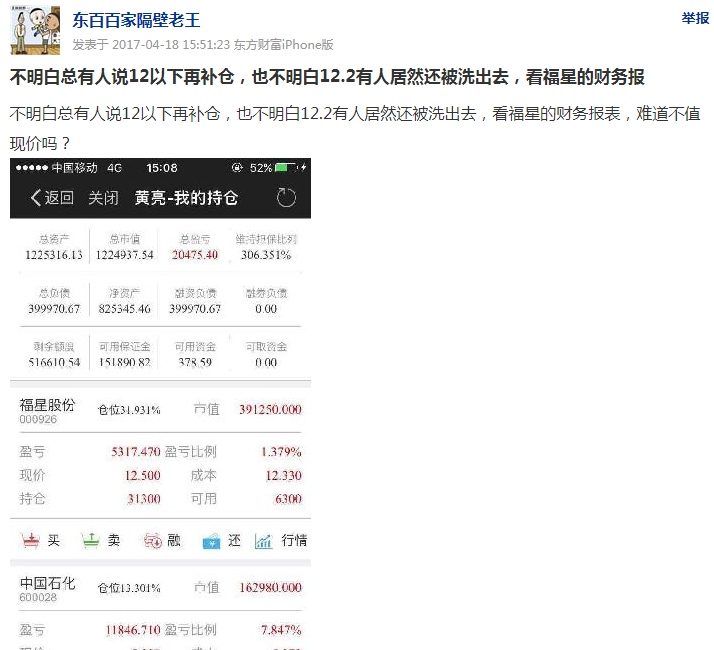The width and height of the screenshot is (714, 650).
Task: Select the post title text
Action: pos(327,77)
